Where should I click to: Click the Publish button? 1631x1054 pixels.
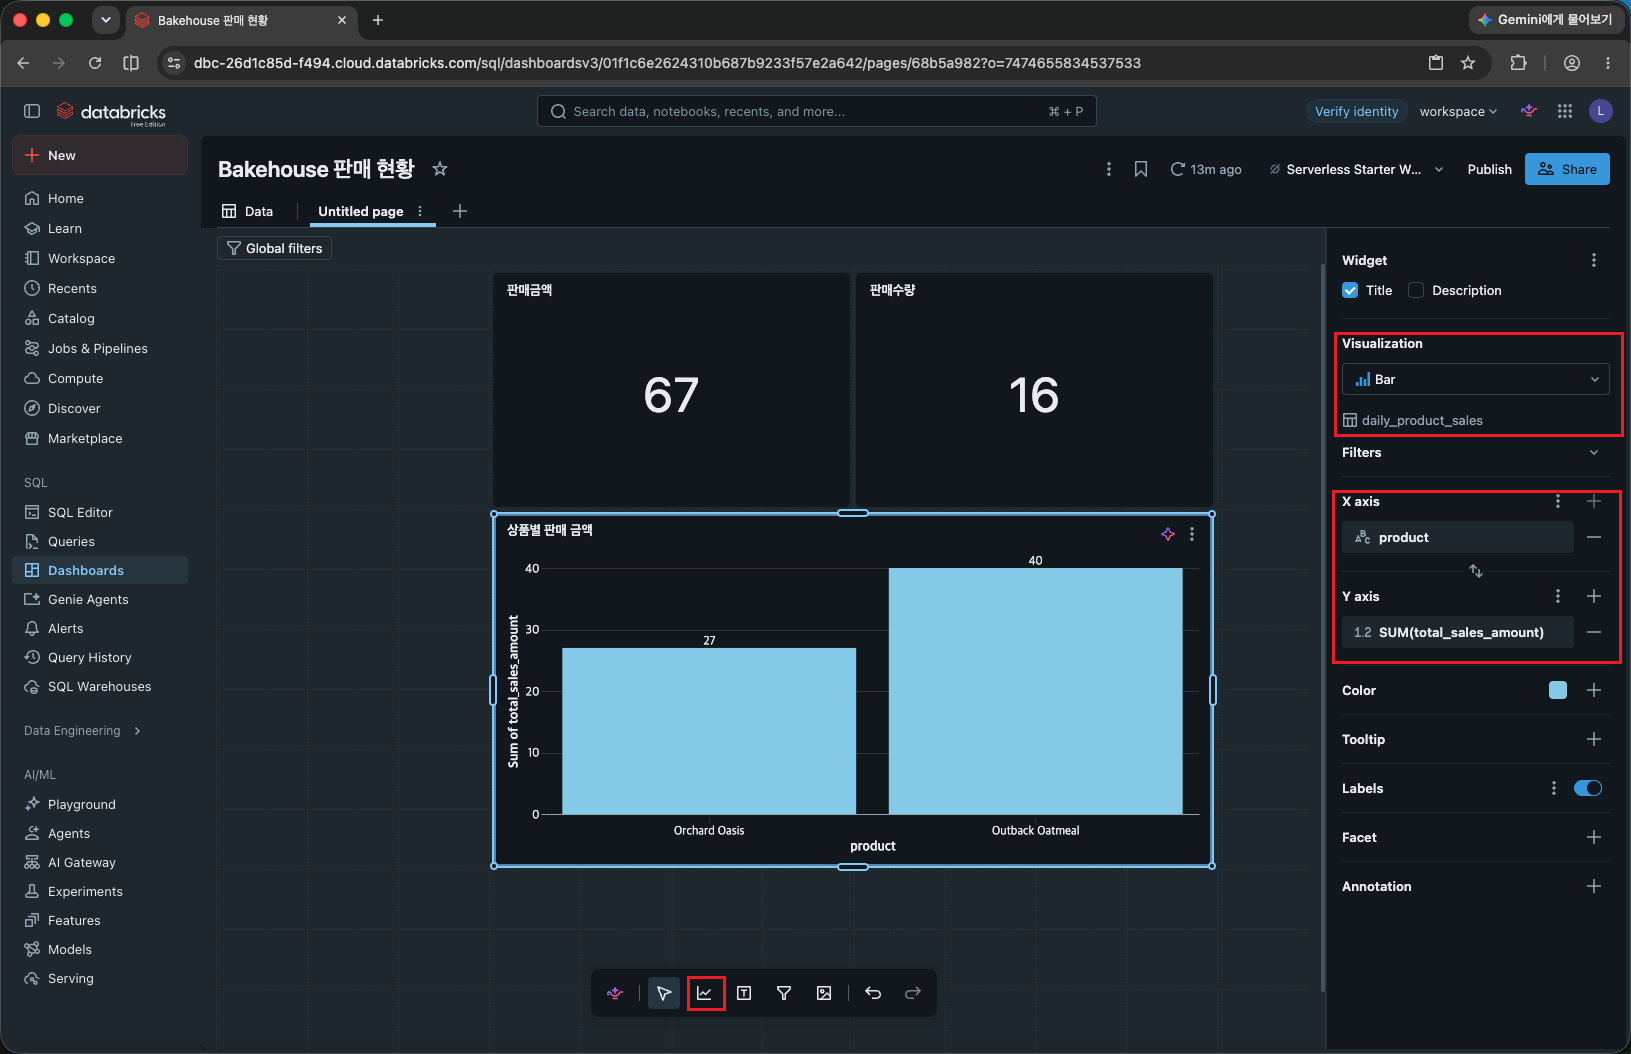point(1489,169)
